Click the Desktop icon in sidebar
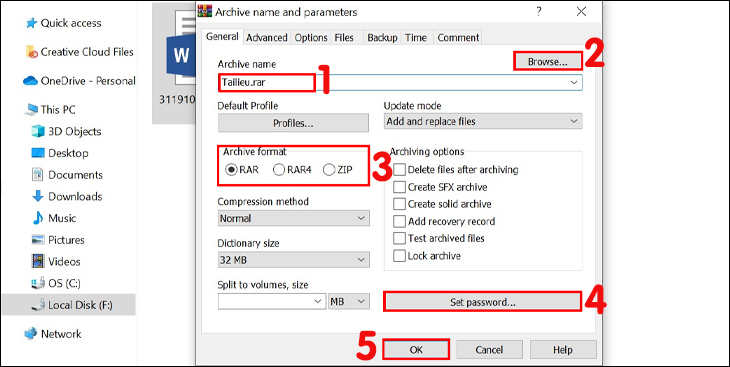The image size is (730, 367). coord(38,153)
